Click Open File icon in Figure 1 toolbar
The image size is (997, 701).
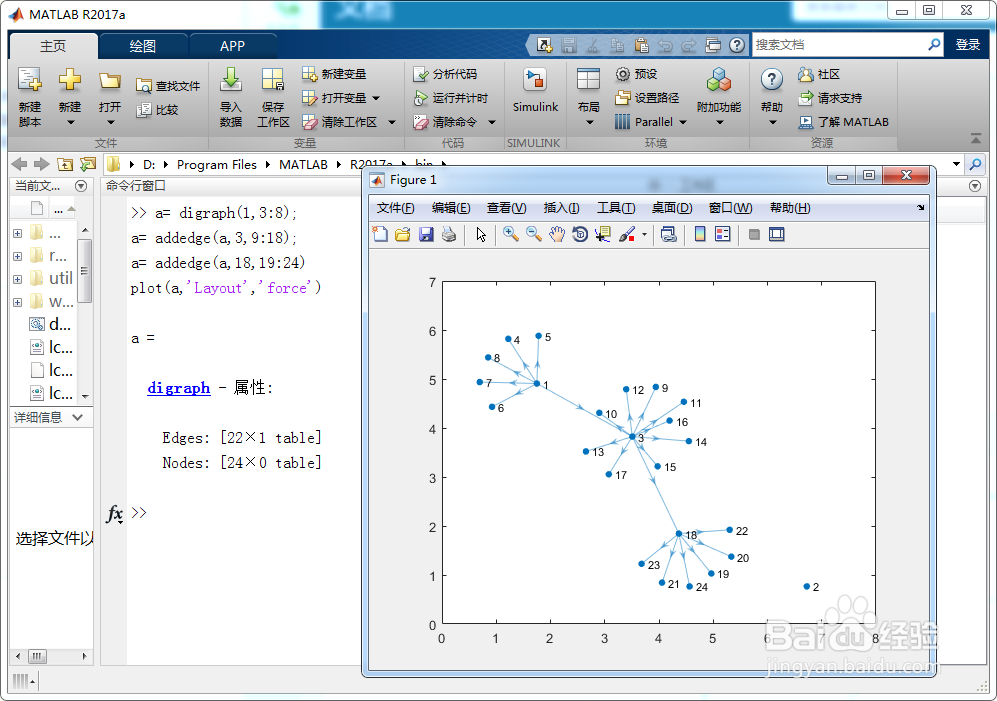[402, 234]
